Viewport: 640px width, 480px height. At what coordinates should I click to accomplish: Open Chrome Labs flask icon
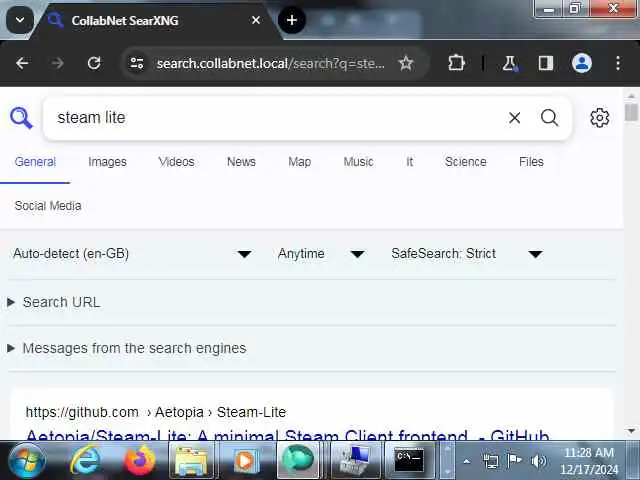click(x=510, y=63)
